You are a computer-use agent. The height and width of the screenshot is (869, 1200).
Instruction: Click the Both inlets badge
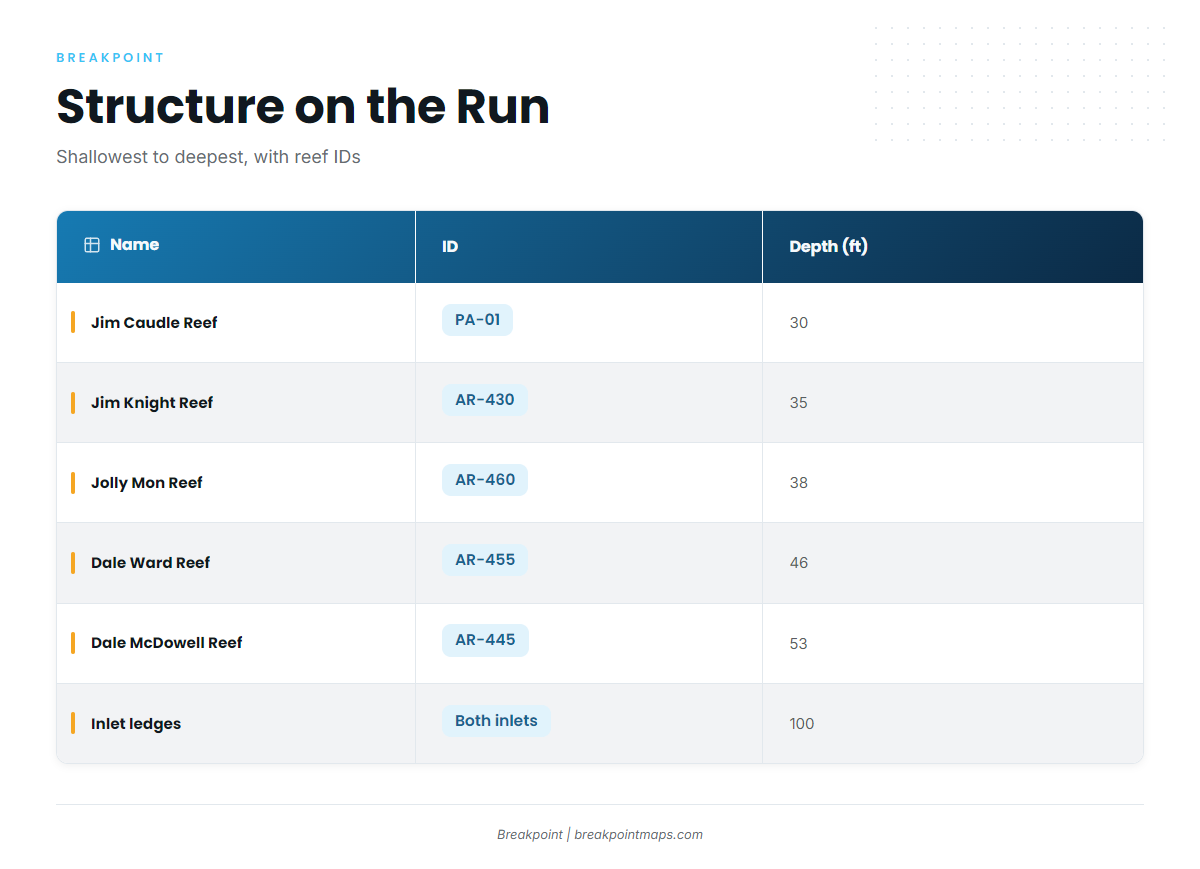coord(496,721)
